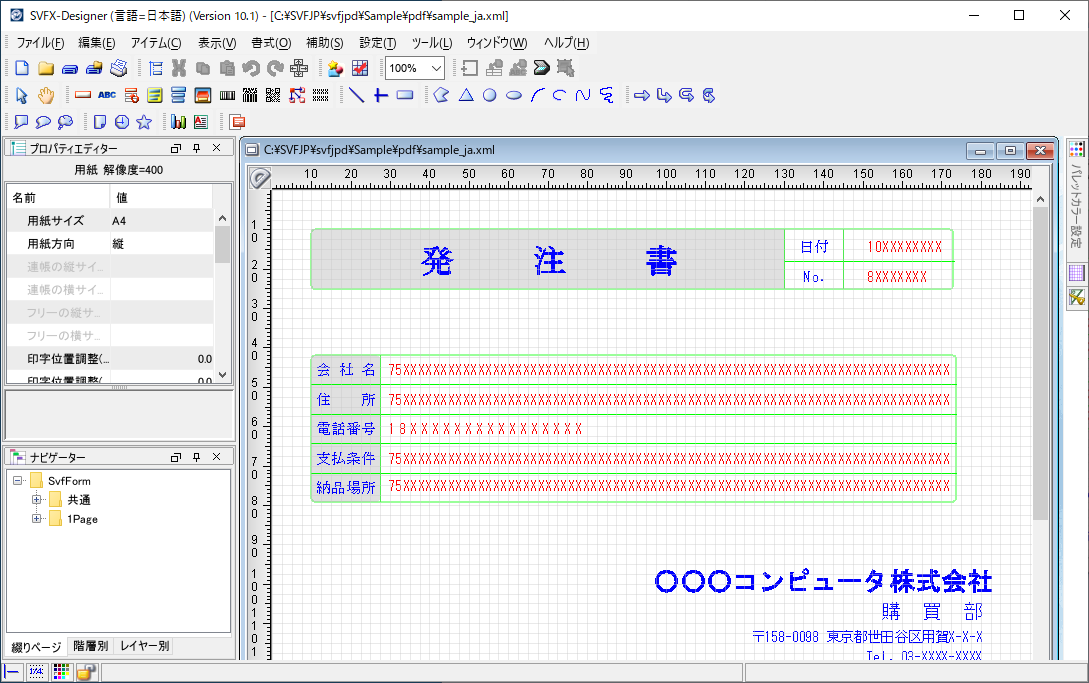Open the アイテム(C) menu

(x=156, y=43)
